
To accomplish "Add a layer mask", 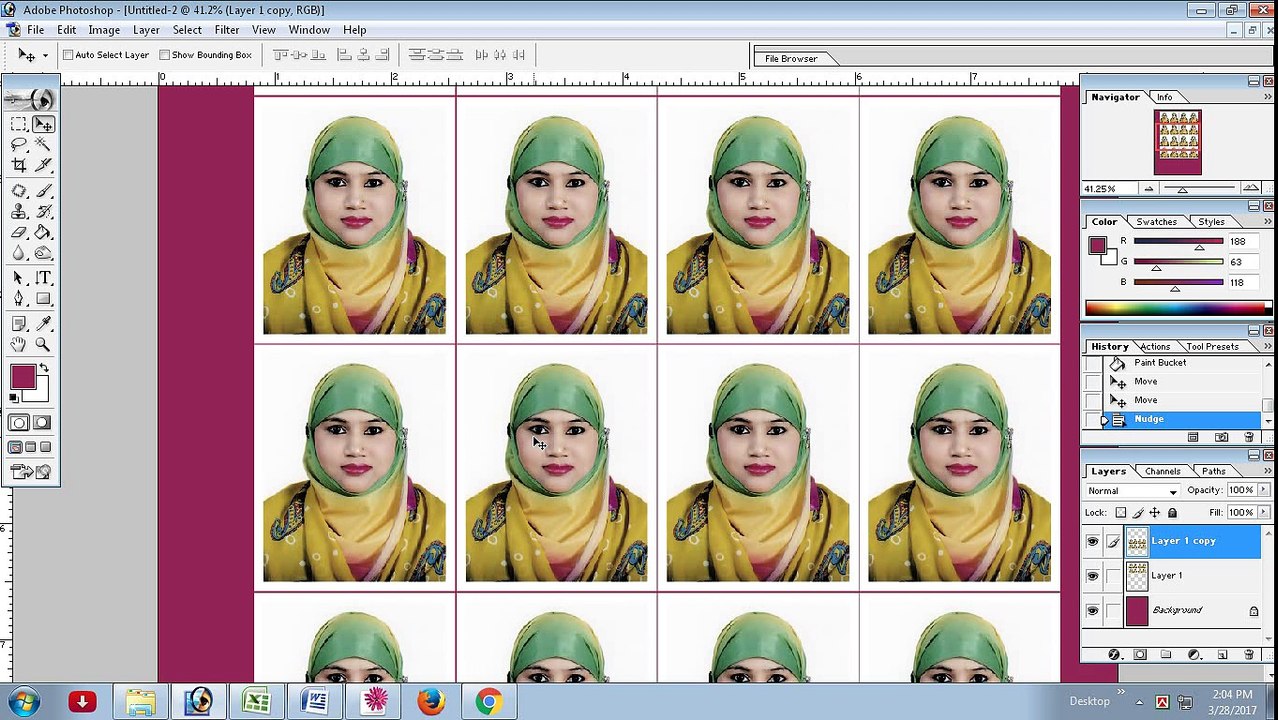I will coord(1140,655).
